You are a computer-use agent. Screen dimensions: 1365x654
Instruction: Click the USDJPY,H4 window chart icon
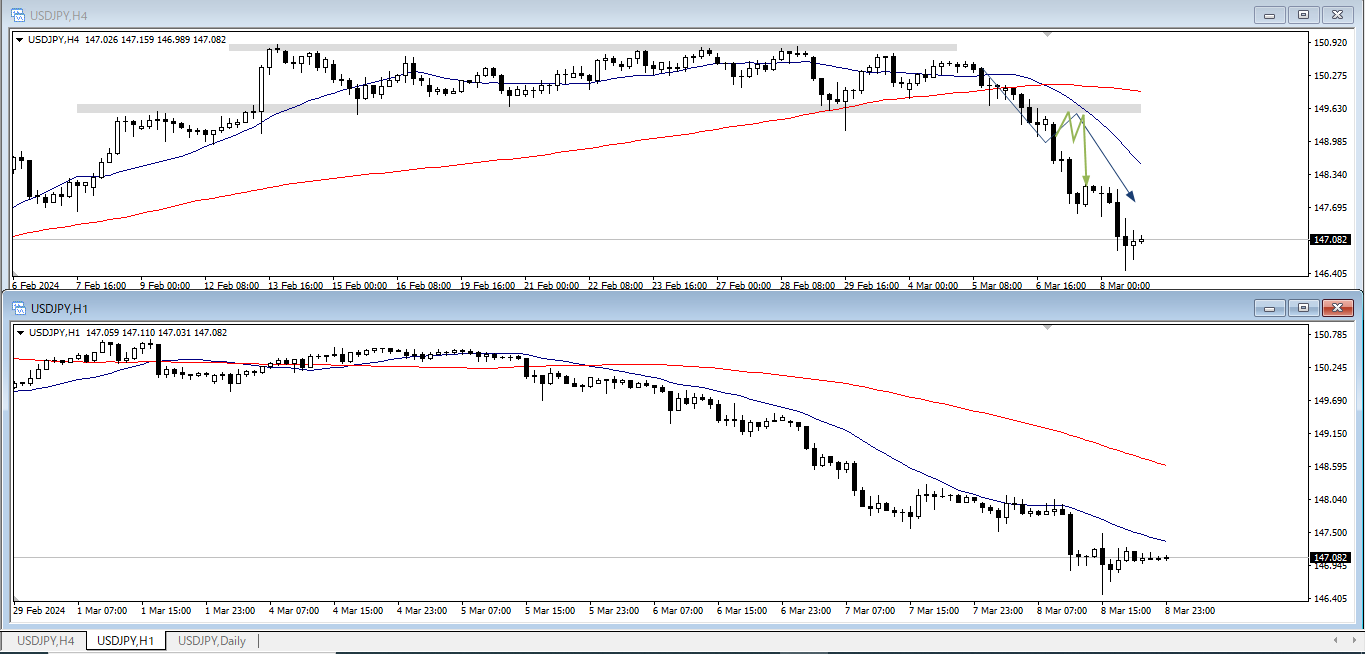[x=18, y=14]
